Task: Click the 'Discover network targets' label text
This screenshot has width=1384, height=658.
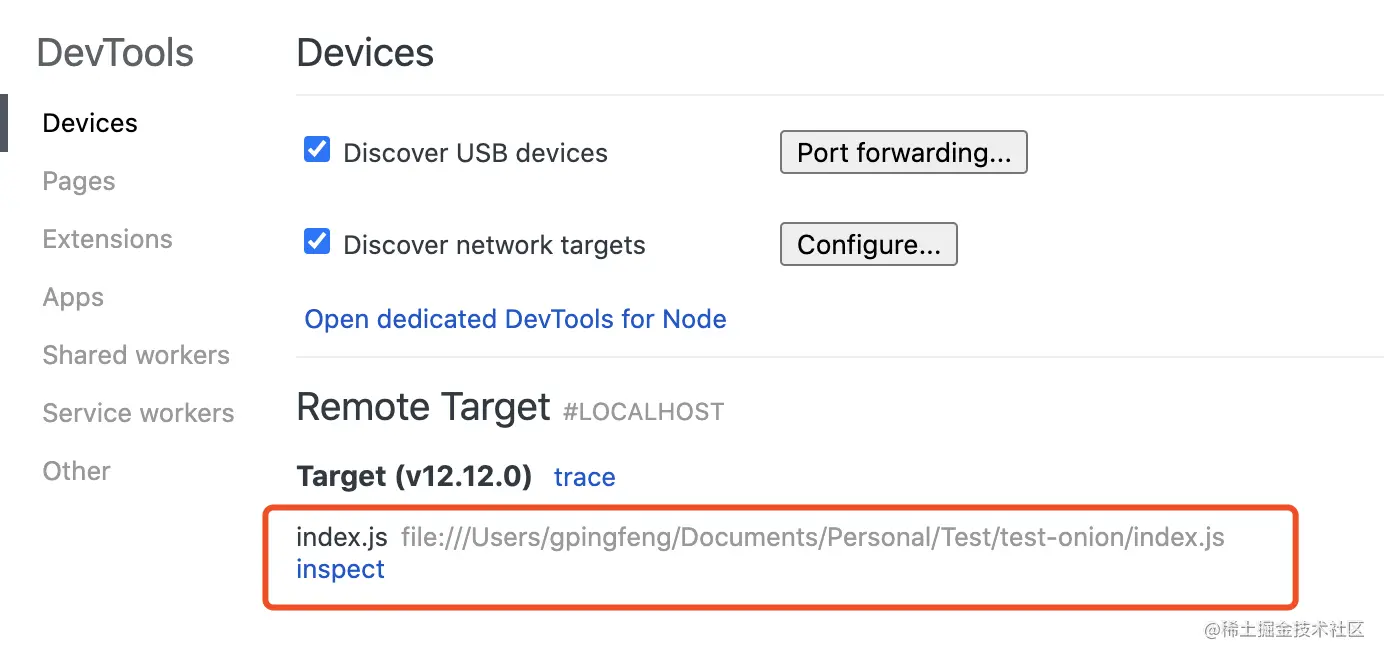Action: pyautogui.click(x=494, y=245)
